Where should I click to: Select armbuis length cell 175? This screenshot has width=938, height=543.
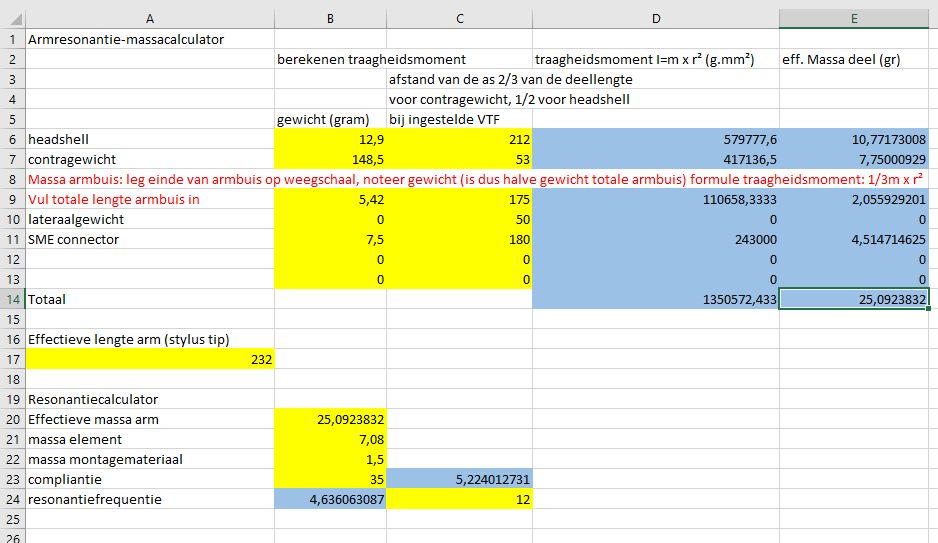[459, 200]
